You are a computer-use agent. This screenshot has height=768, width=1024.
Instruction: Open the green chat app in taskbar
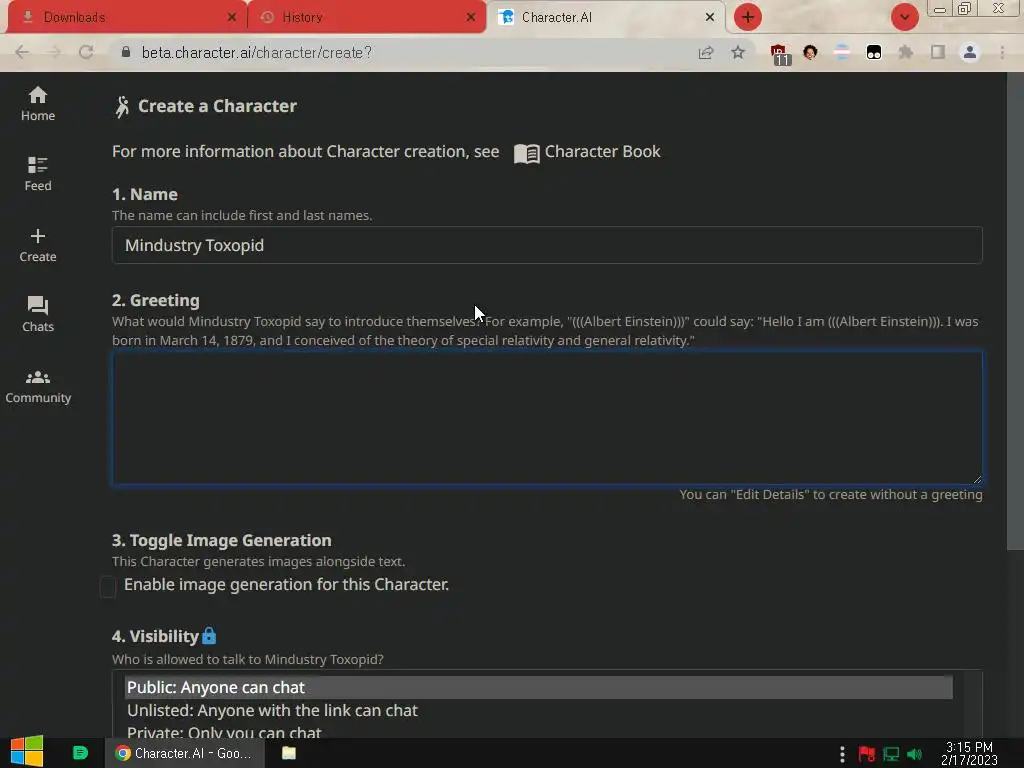pyautogui.click(x=80, y=753)
